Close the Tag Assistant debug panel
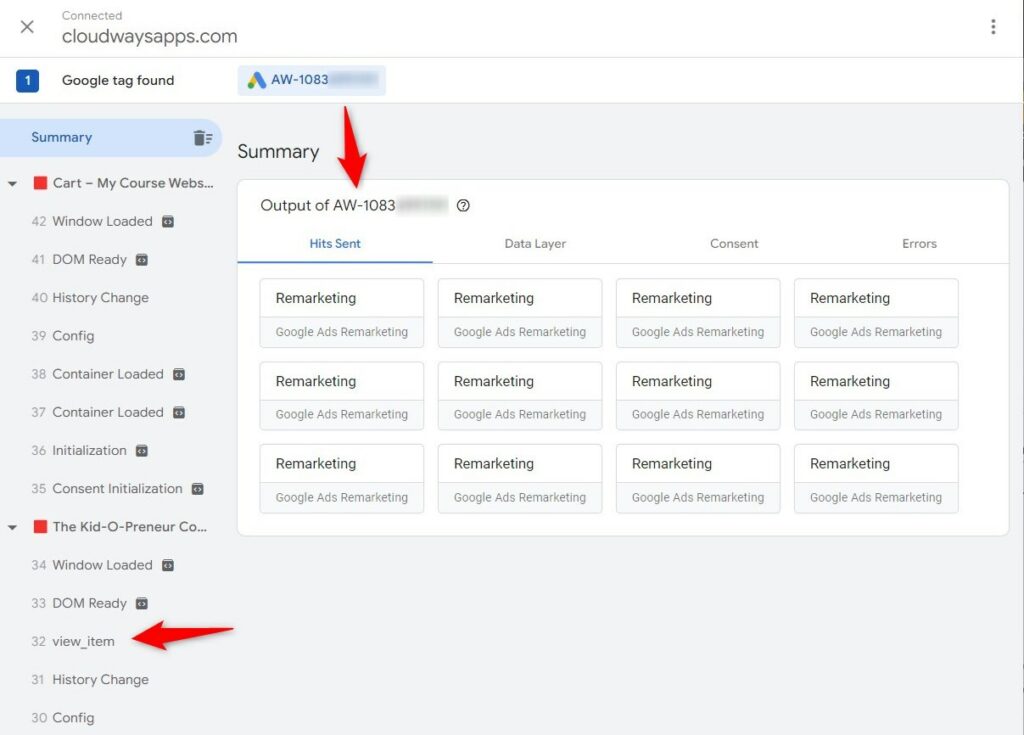Viewport: 1024px width, 735px height. click(x=27, y=27)
